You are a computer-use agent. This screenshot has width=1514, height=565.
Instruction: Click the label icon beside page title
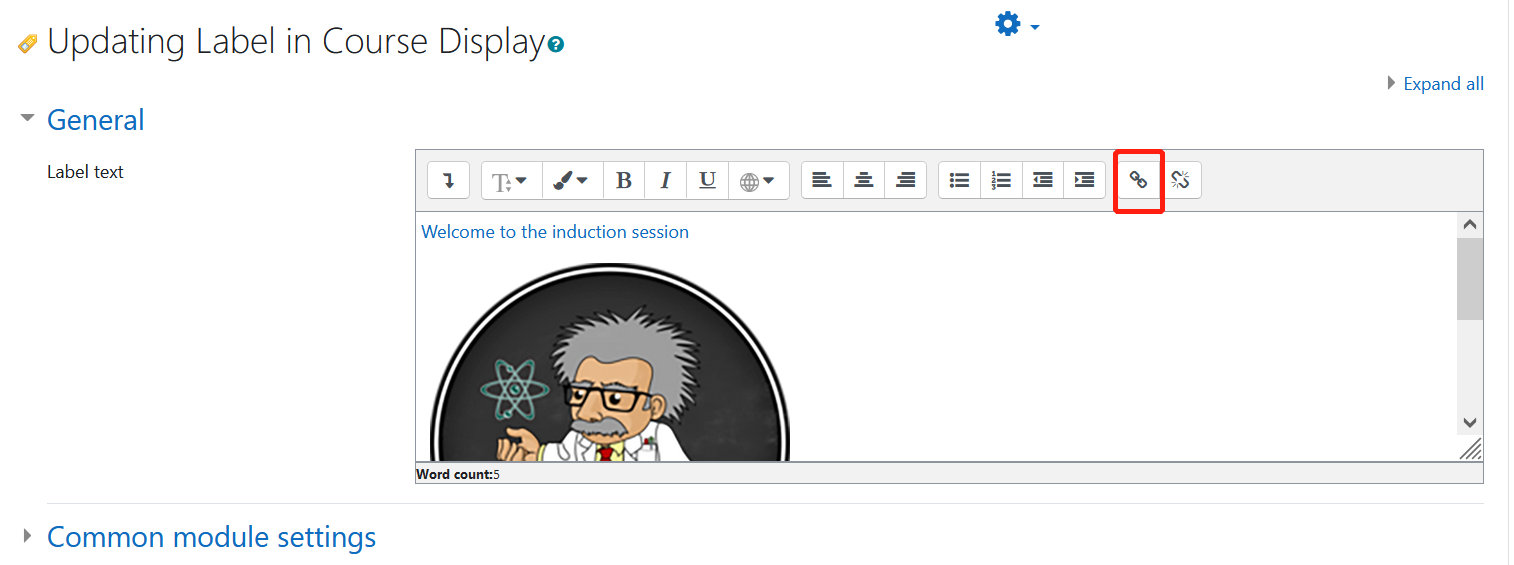(x=28, y=44)
